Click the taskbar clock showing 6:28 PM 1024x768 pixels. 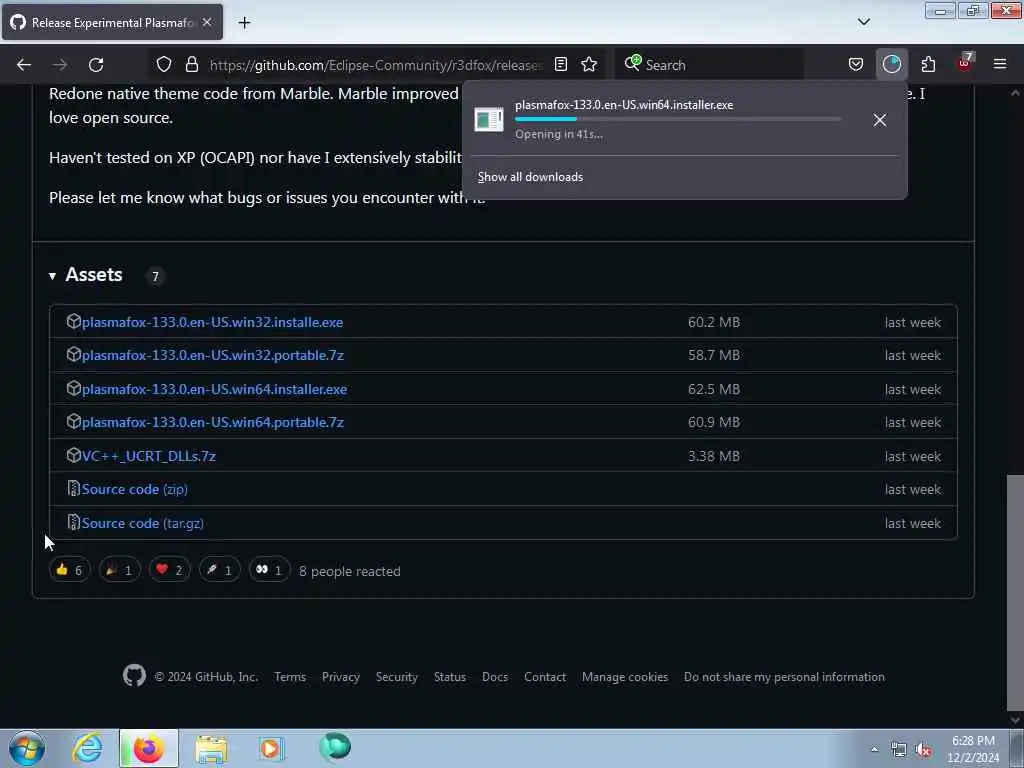pyautogui.click(x=973, y=749)
